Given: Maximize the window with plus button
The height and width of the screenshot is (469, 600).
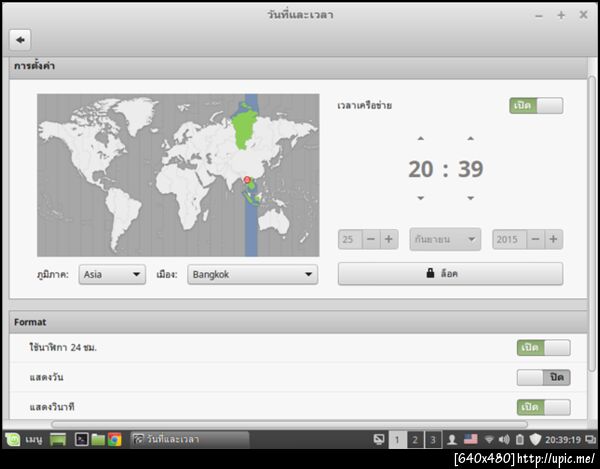Looking at the screenshot, I should (561, 15).
